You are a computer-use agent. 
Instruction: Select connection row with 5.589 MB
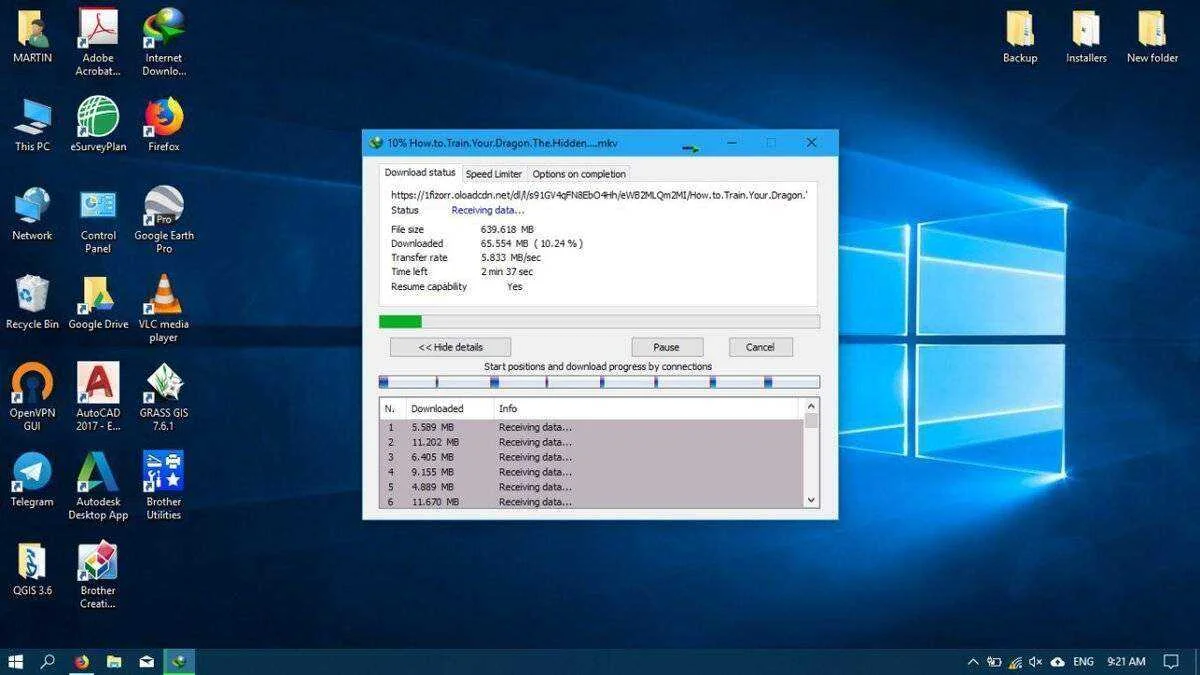(592, 427)
